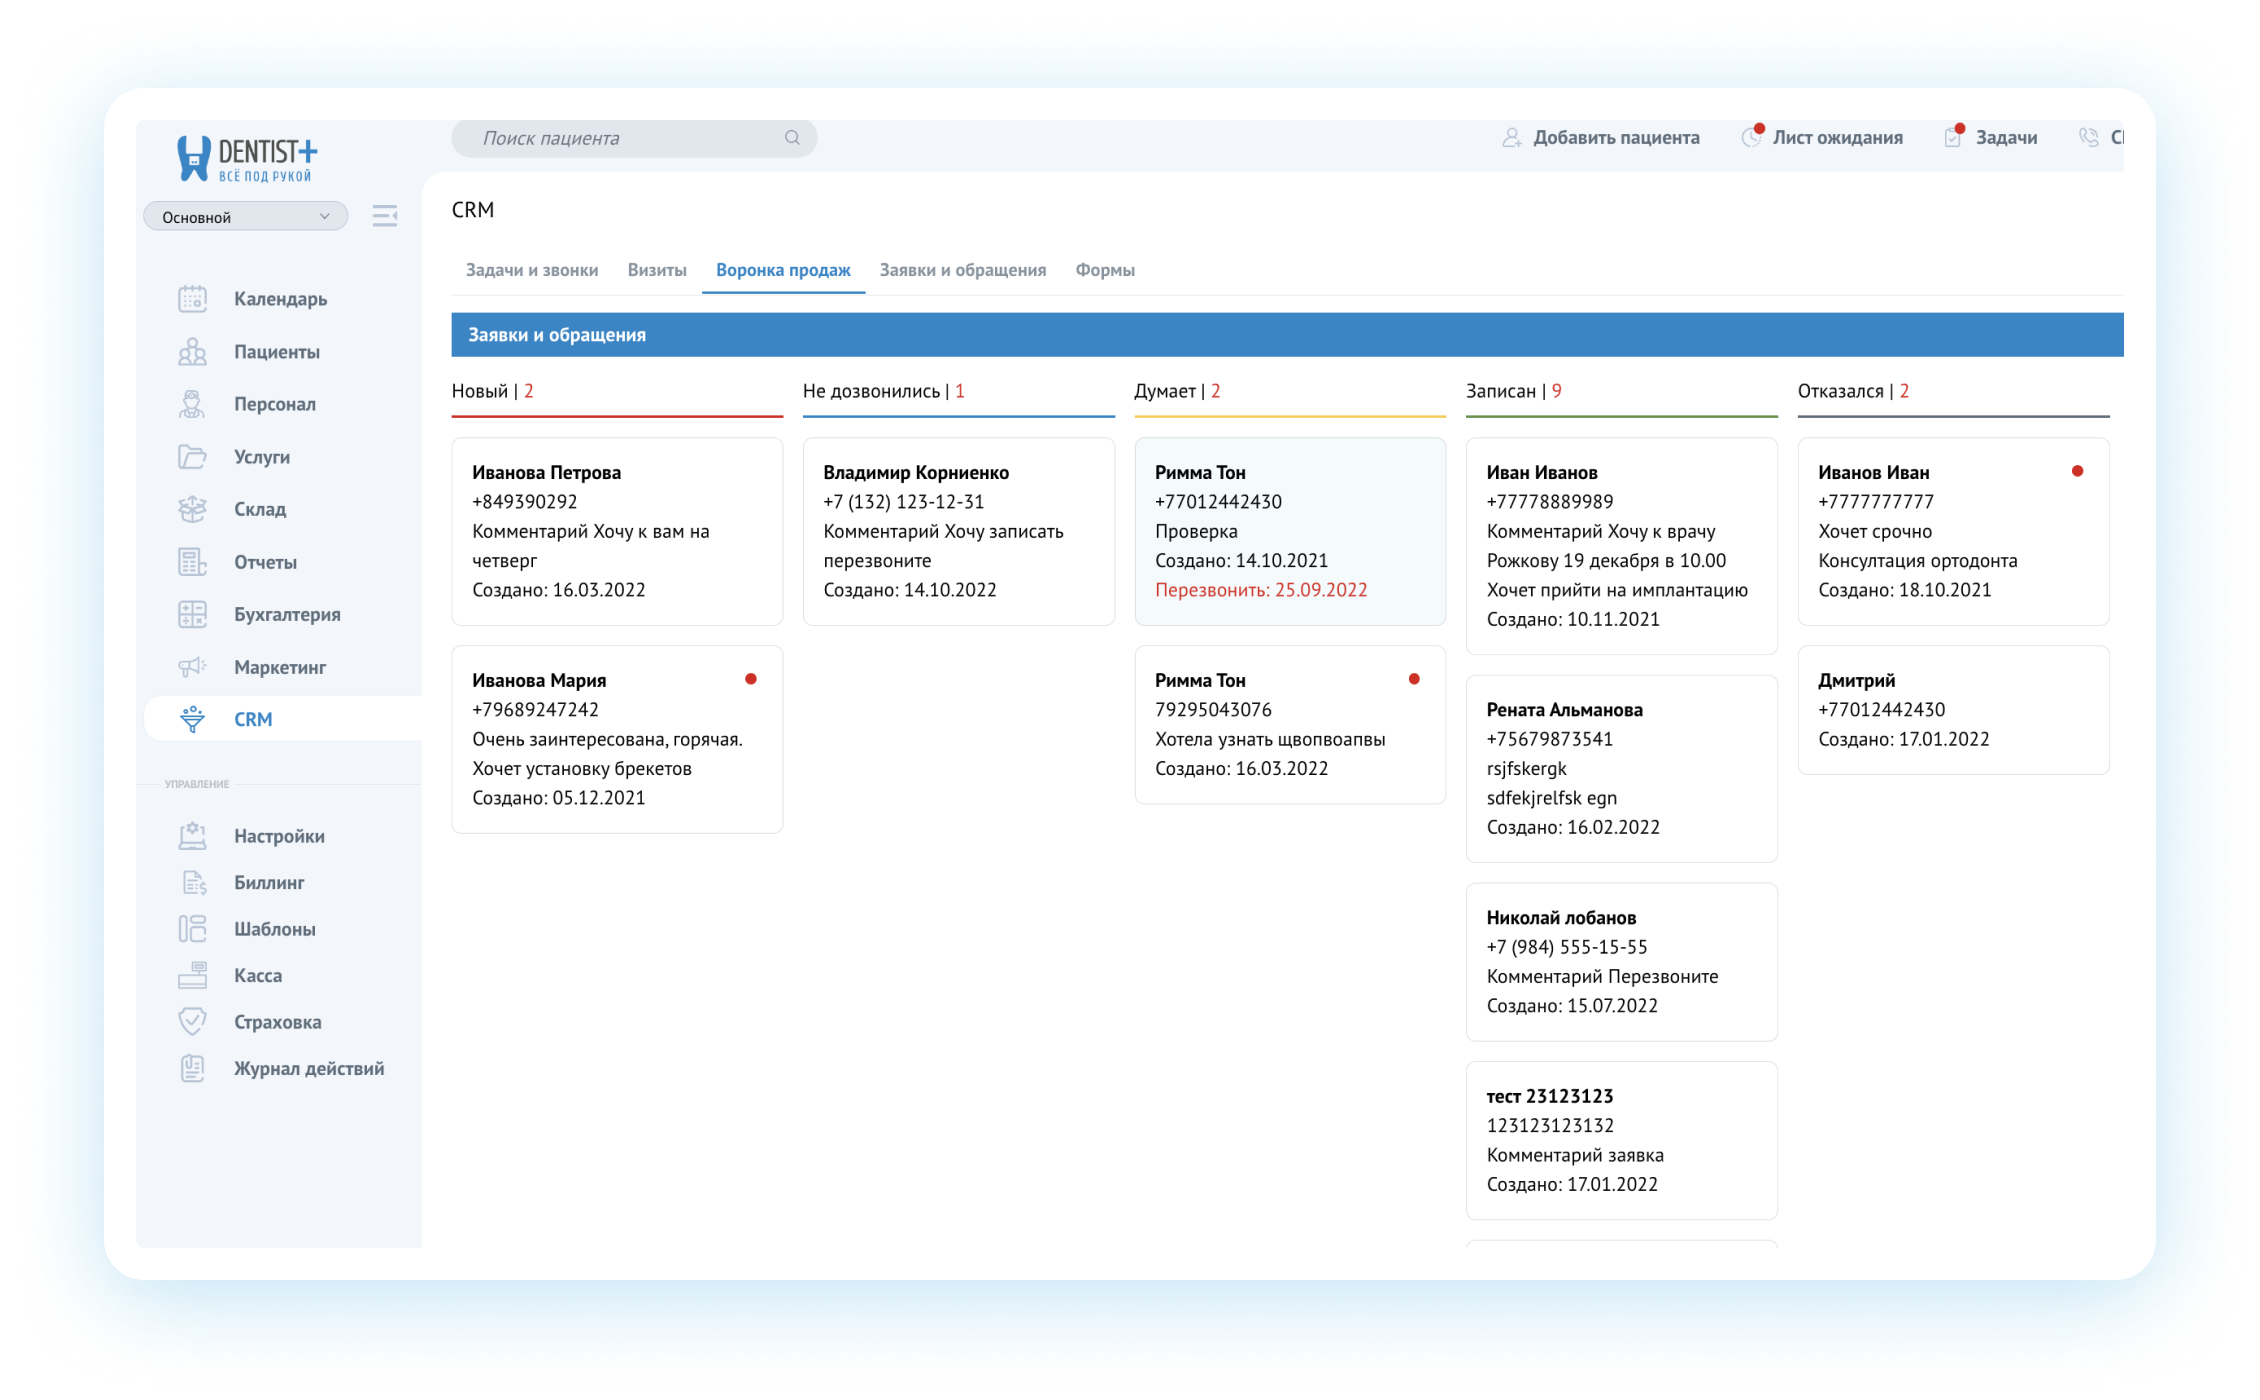Open the Формы tab
Viewport: 2260px width, 1400px height.
pyautogui.click(x=1104, y=270)
